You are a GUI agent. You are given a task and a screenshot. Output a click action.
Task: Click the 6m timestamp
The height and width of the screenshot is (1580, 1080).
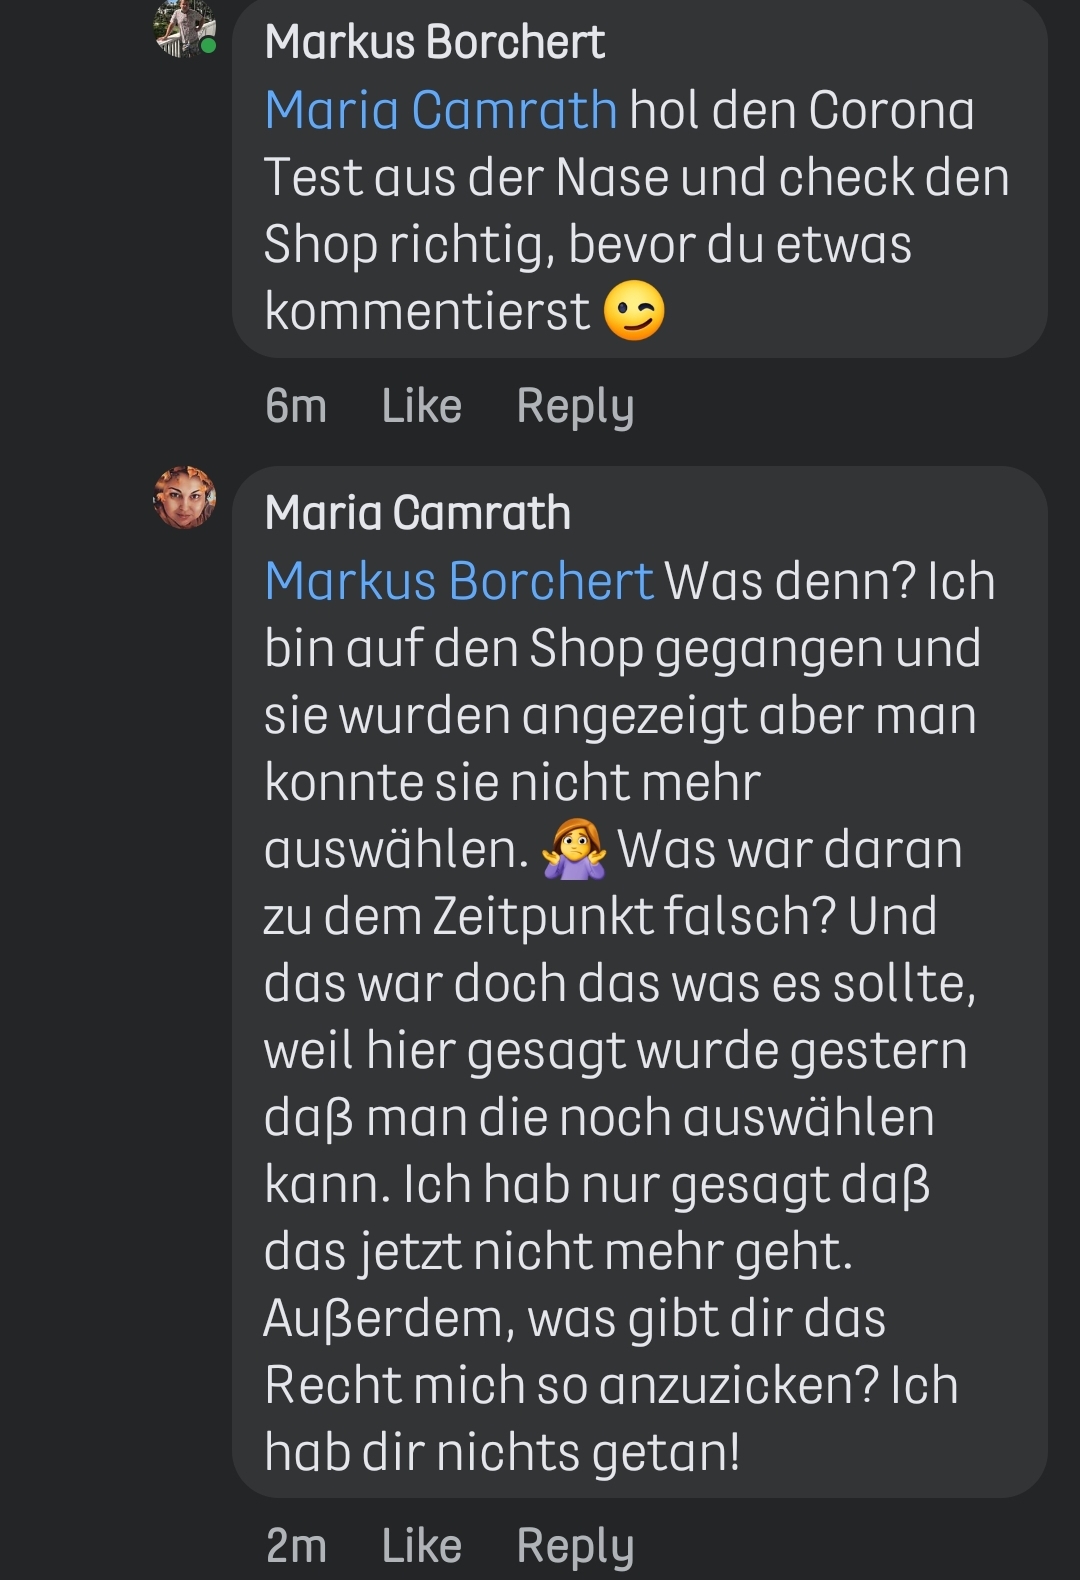point(296,406)
